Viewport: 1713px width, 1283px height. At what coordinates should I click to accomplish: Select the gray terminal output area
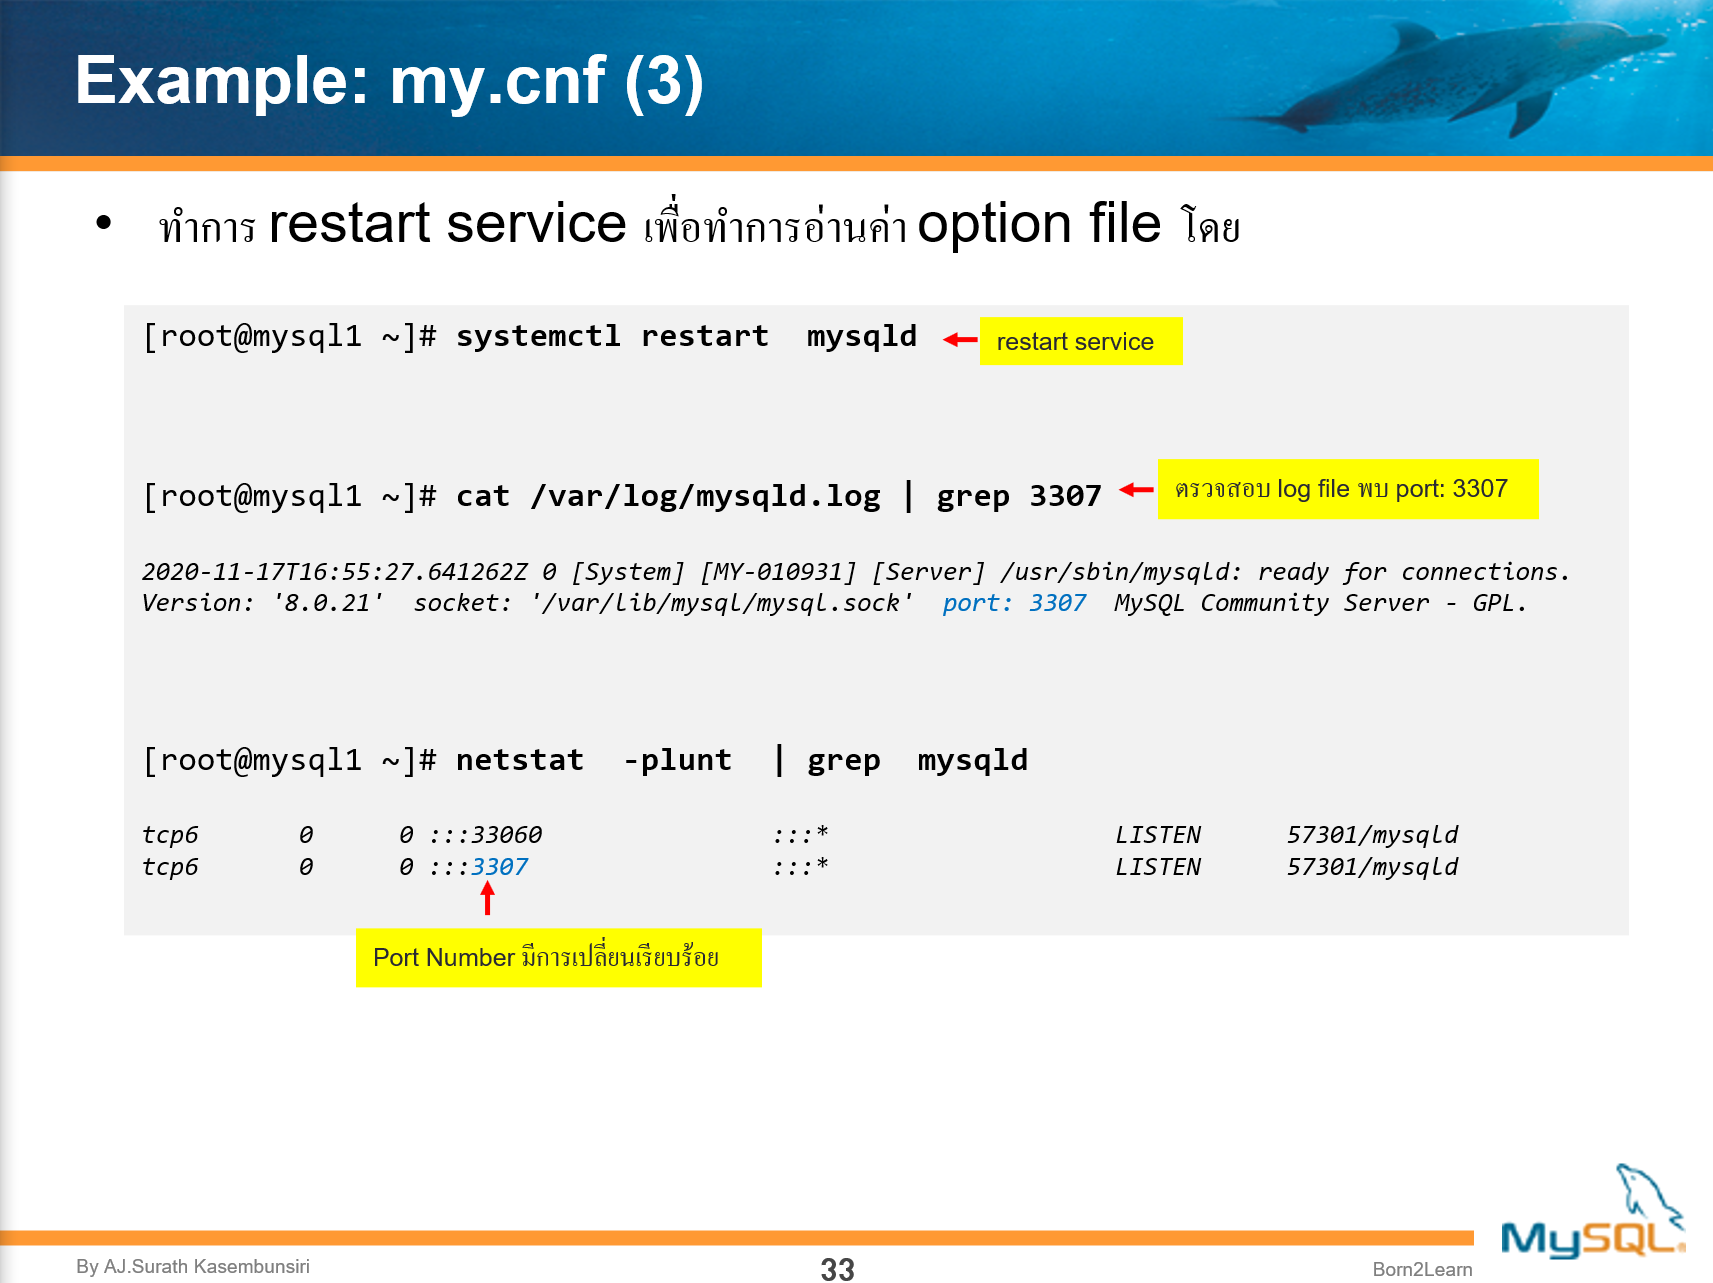[880, 615]
